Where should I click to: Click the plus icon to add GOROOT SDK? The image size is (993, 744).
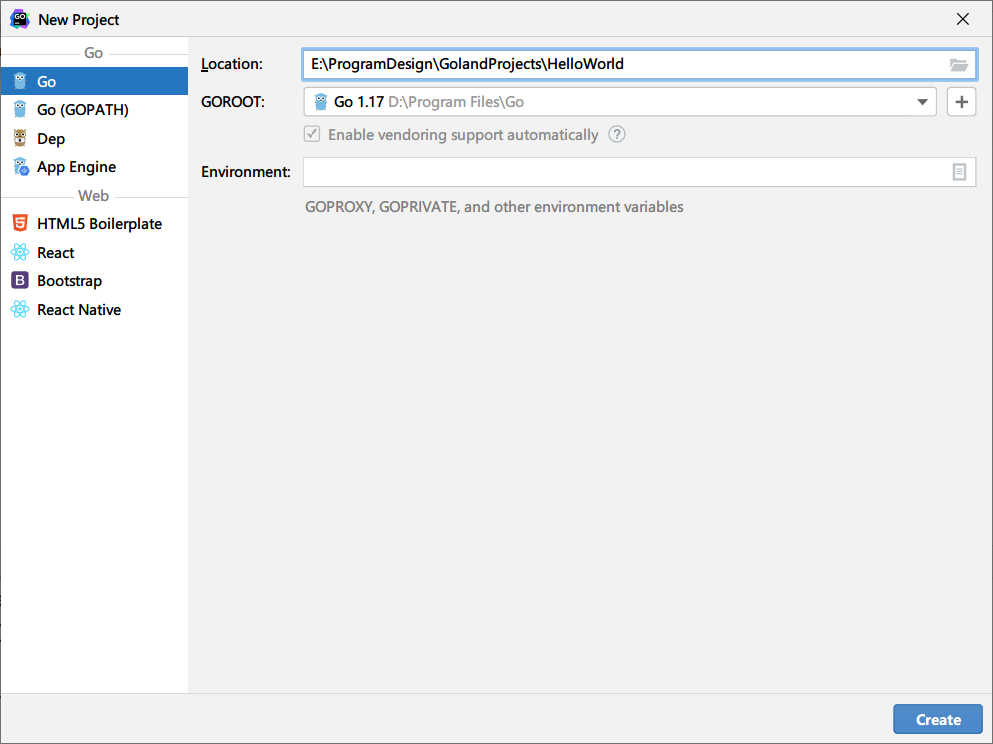click(x=961, y=102)
